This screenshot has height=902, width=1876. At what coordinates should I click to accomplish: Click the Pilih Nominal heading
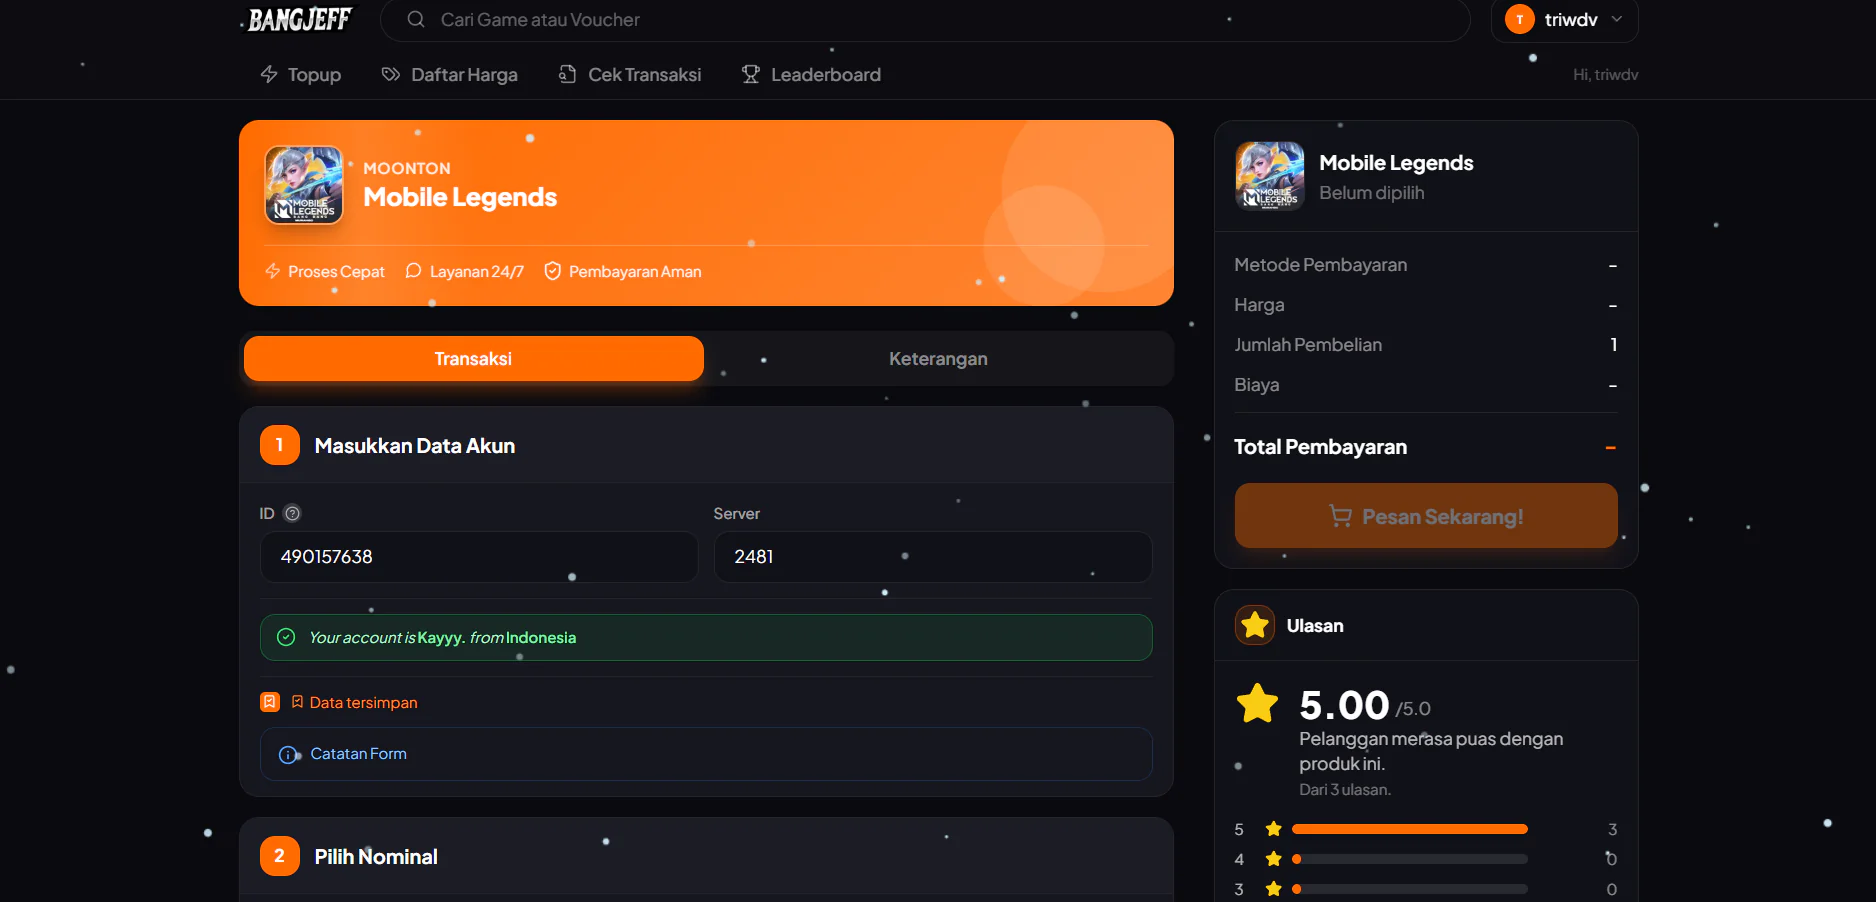(x=376, y=856)
